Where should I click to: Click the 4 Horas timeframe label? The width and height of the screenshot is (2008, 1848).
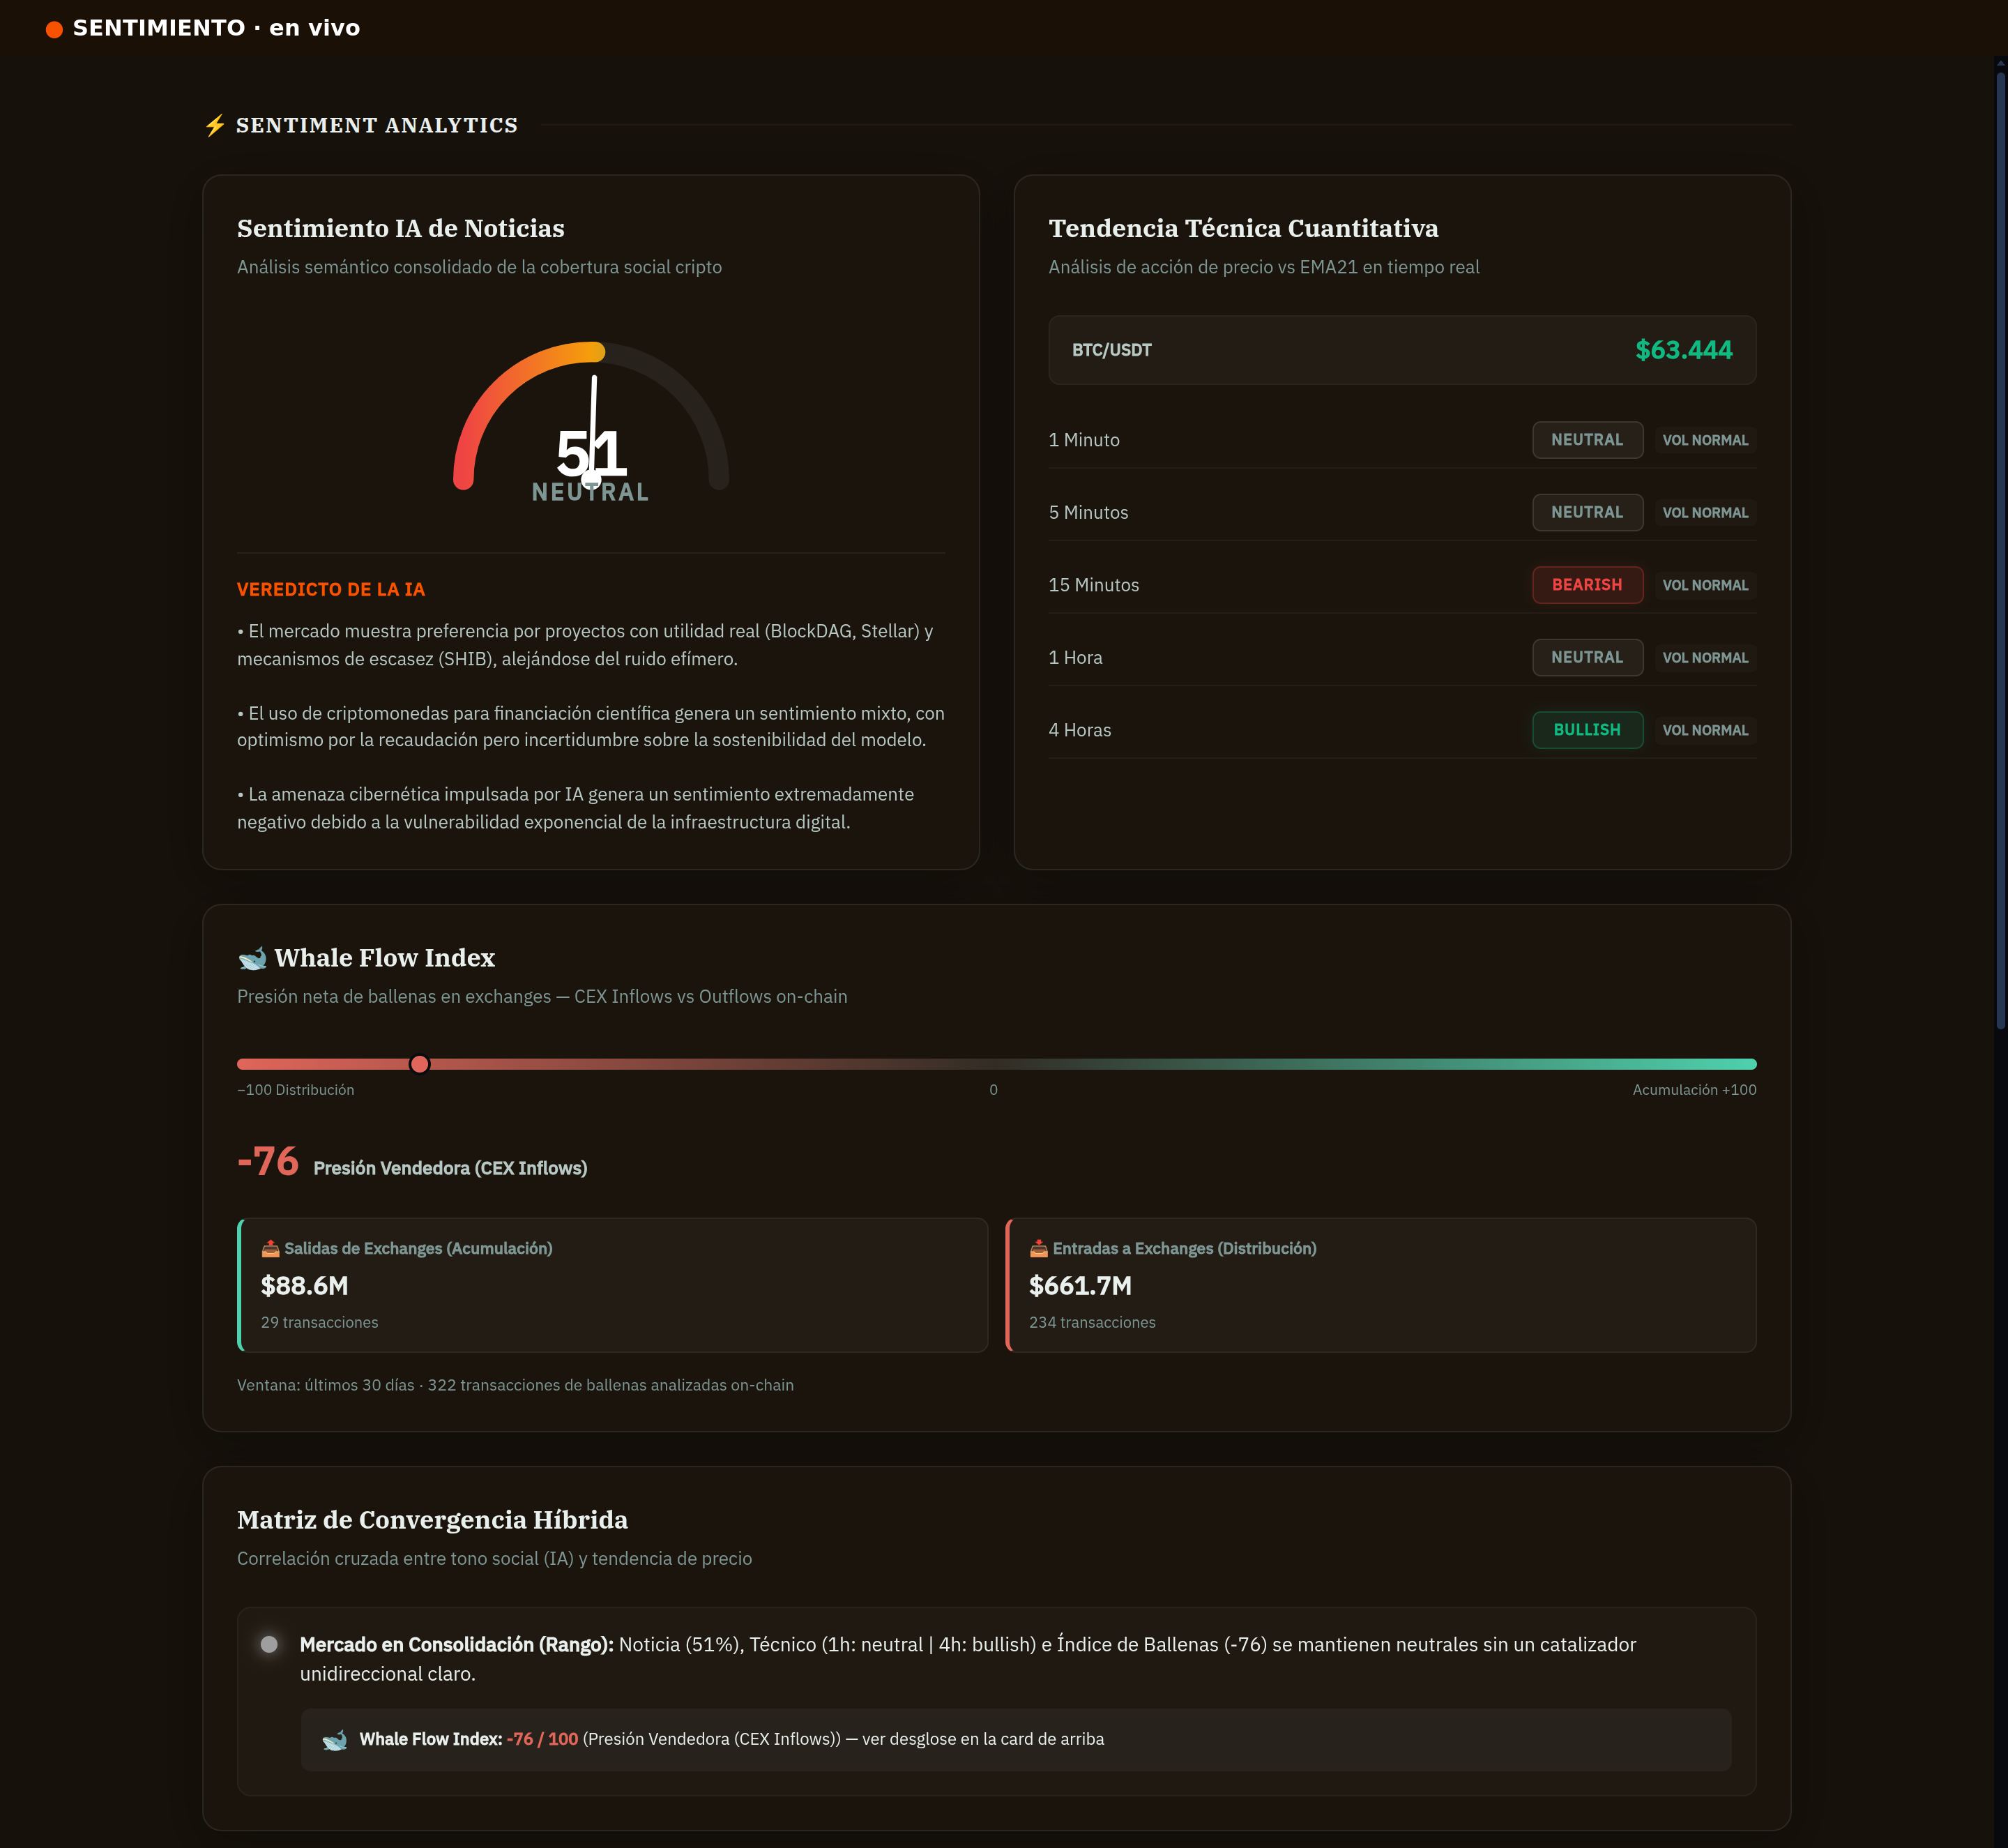1079,730
